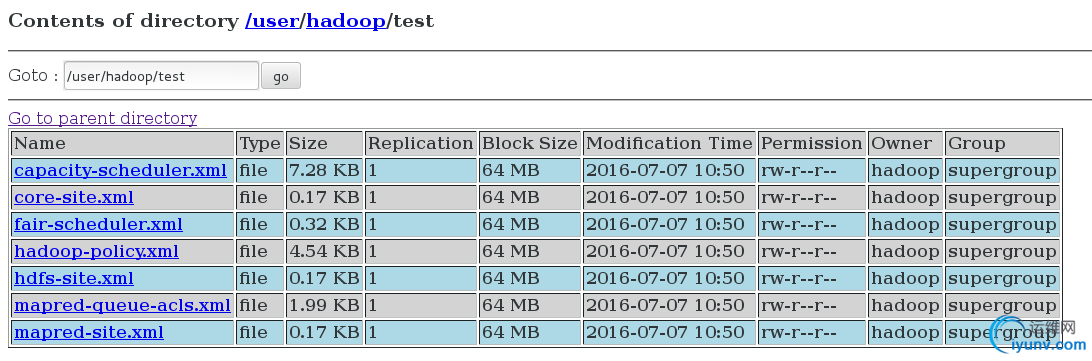Open the hdfs-site.xml file link
The width and height of the screenshot is (1092, 361).
[74, 279]
